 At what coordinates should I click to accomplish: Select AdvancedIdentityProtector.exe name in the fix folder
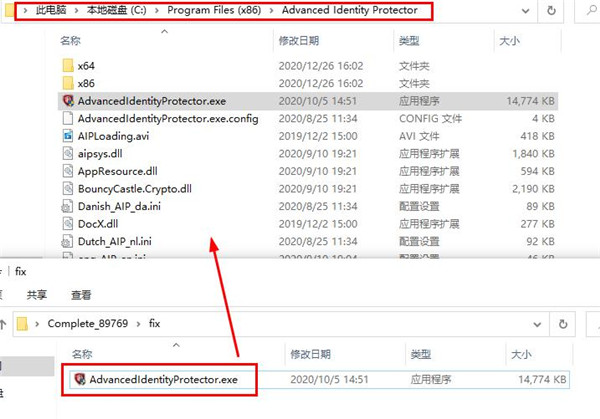(164, 380)
